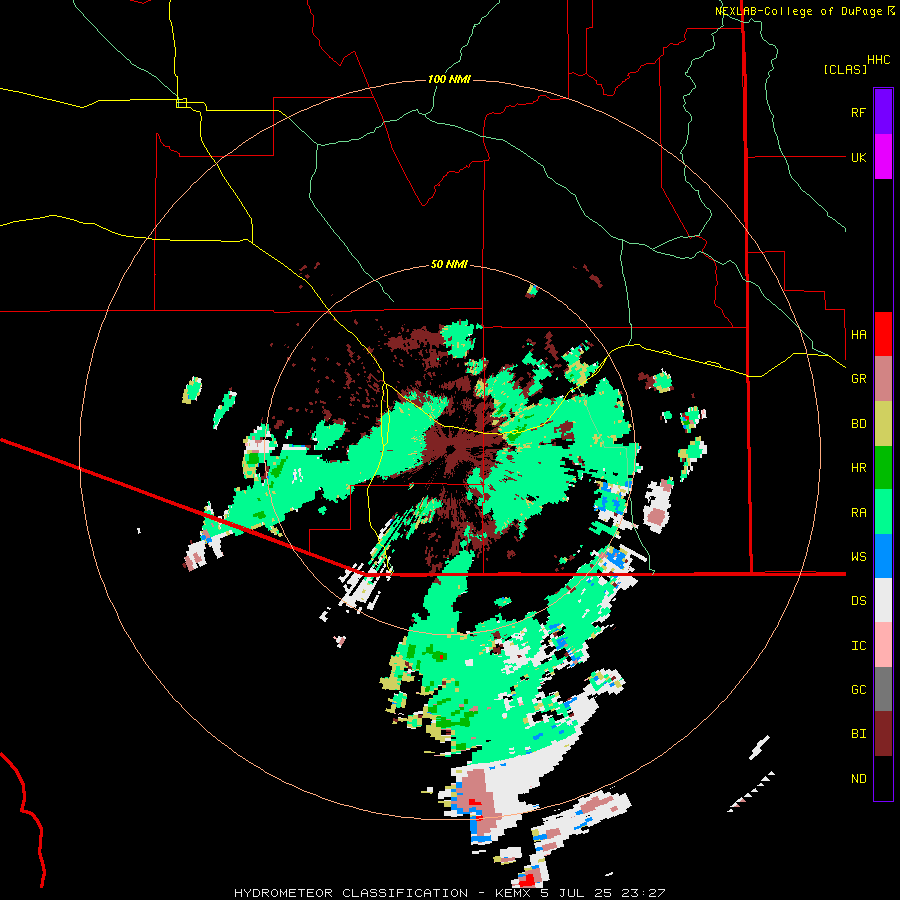Click the small yellow square city marker

181,103
